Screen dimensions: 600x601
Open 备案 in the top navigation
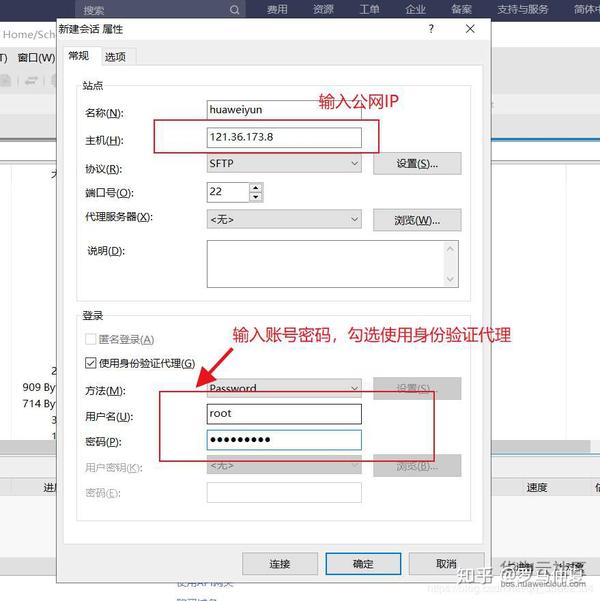(461, 9)
